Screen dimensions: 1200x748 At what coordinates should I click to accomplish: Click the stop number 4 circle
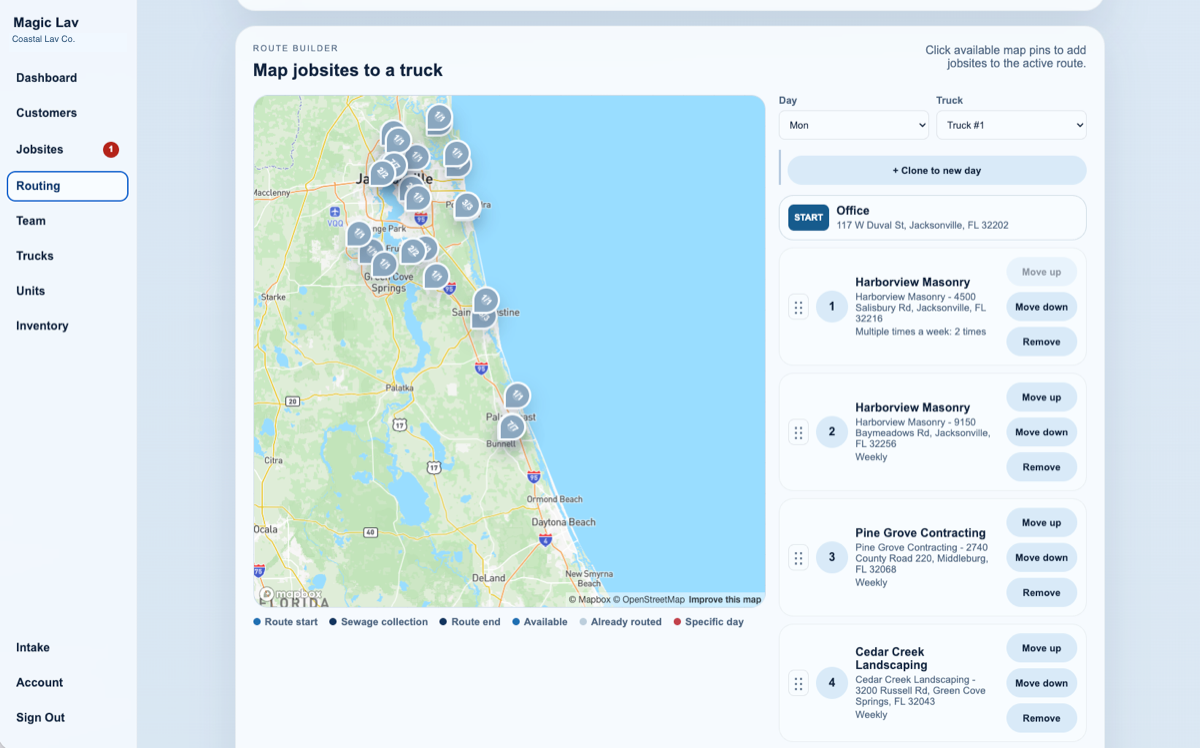[832, 683]
